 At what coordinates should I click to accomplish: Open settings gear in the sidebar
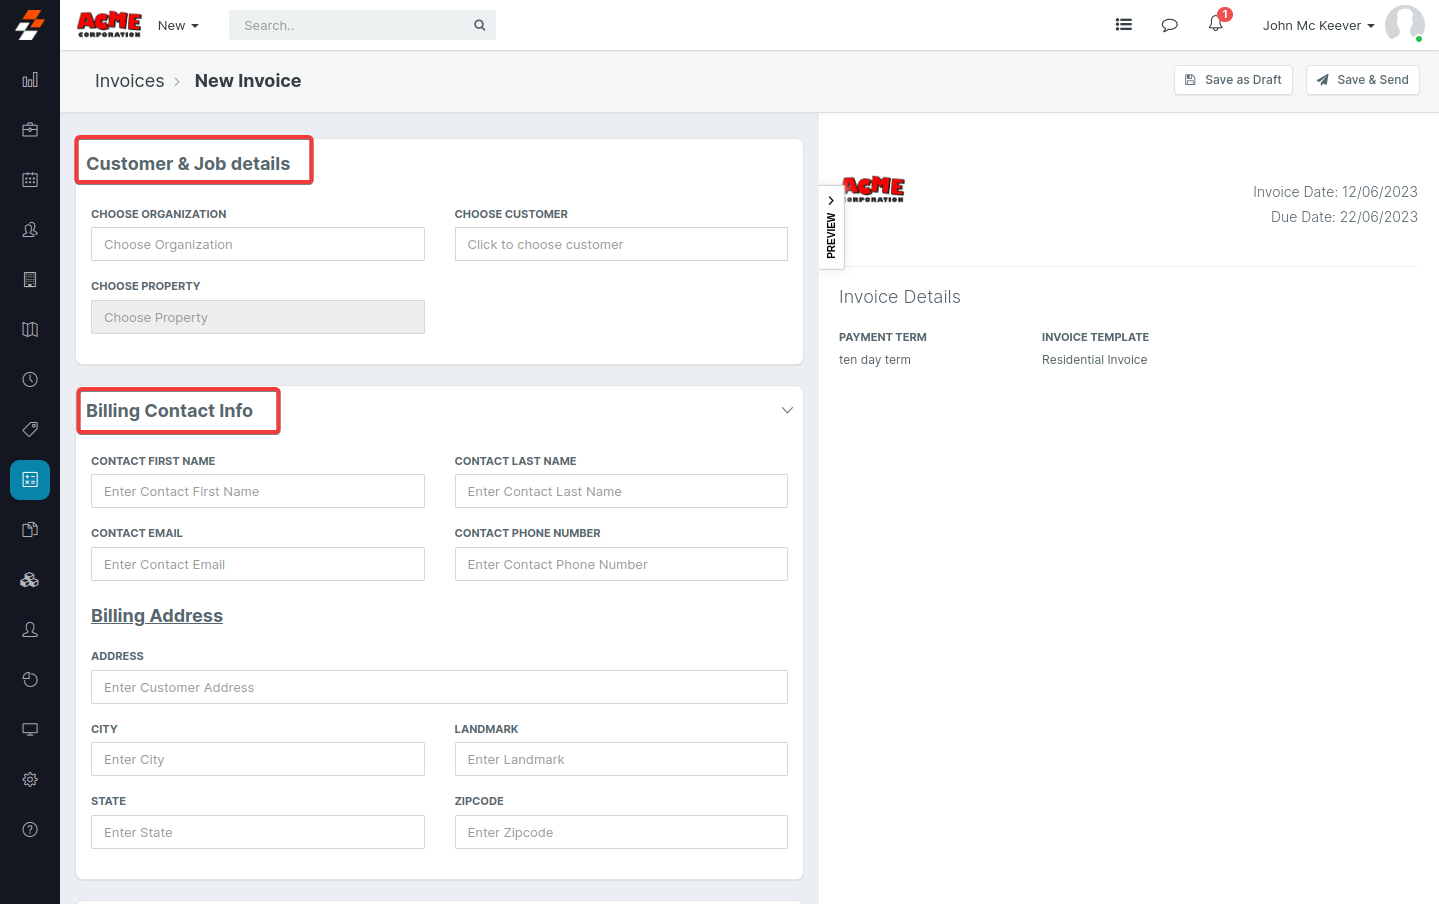pyautogui.click(x=30, y=780)
